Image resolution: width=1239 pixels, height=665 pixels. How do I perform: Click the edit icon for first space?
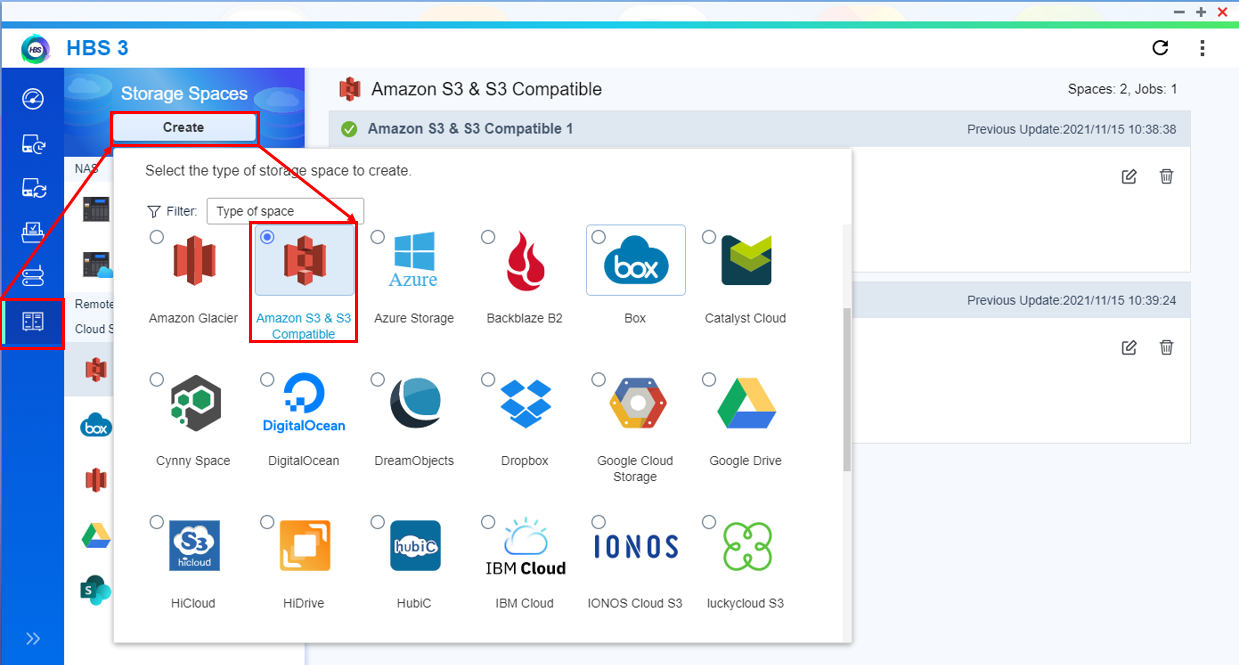tap(1129, 176)
